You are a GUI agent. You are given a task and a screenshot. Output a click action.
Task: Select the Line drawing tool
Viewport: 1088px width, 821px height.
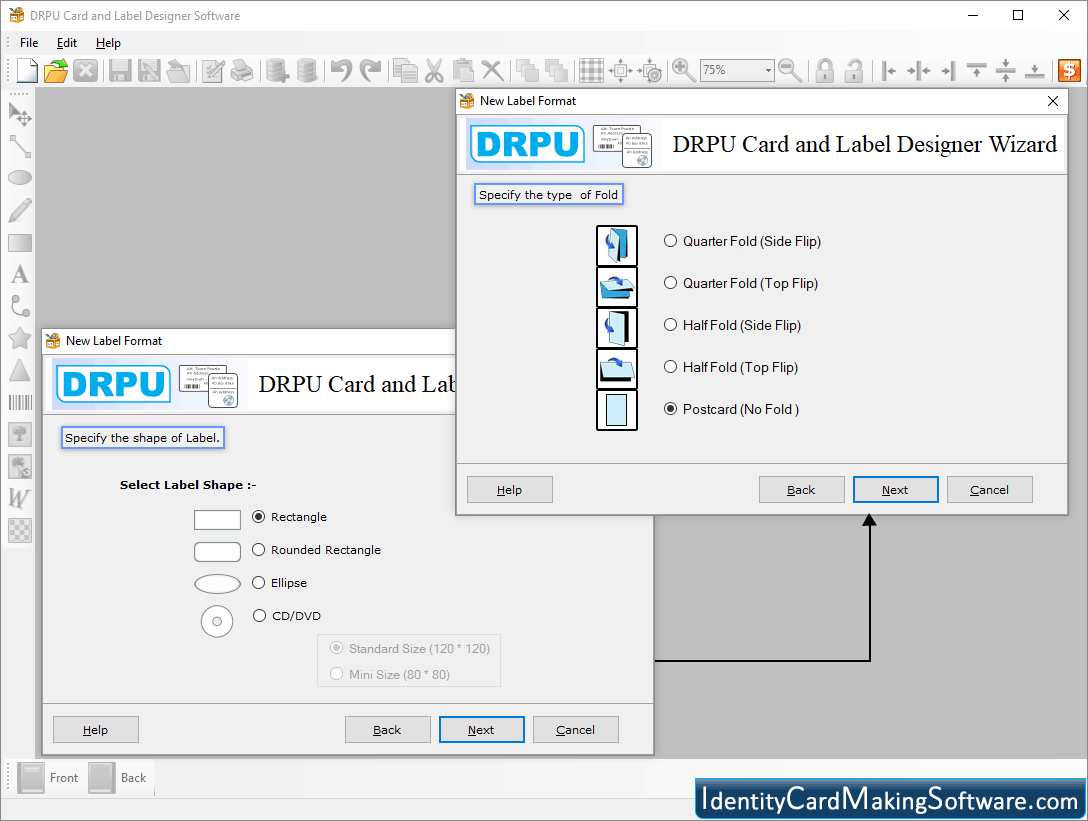(x=20, y=146)
